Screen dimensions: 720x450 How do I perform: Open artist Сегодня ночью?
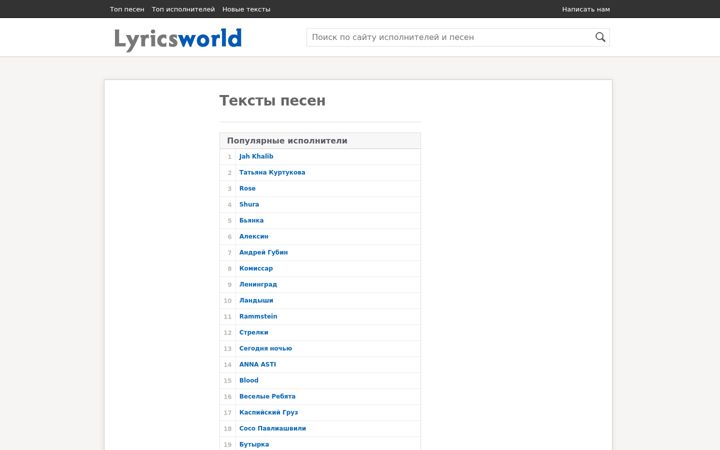pyautogui.click(x=265, y=349)
